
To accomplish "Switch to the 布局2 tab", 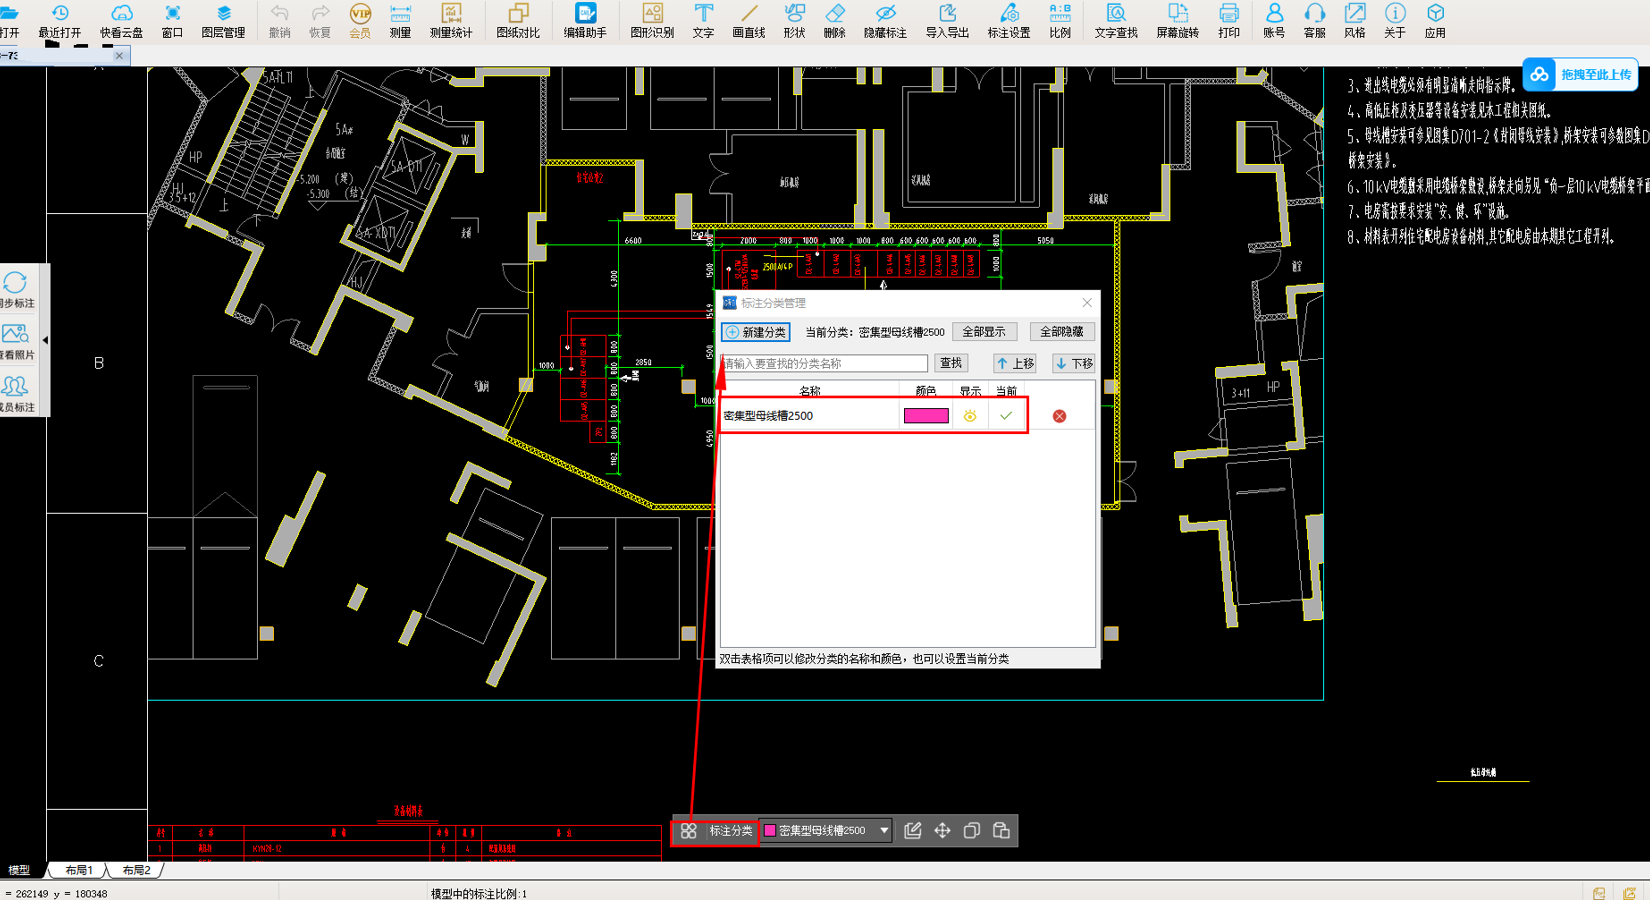I will (x=136, y=870).
